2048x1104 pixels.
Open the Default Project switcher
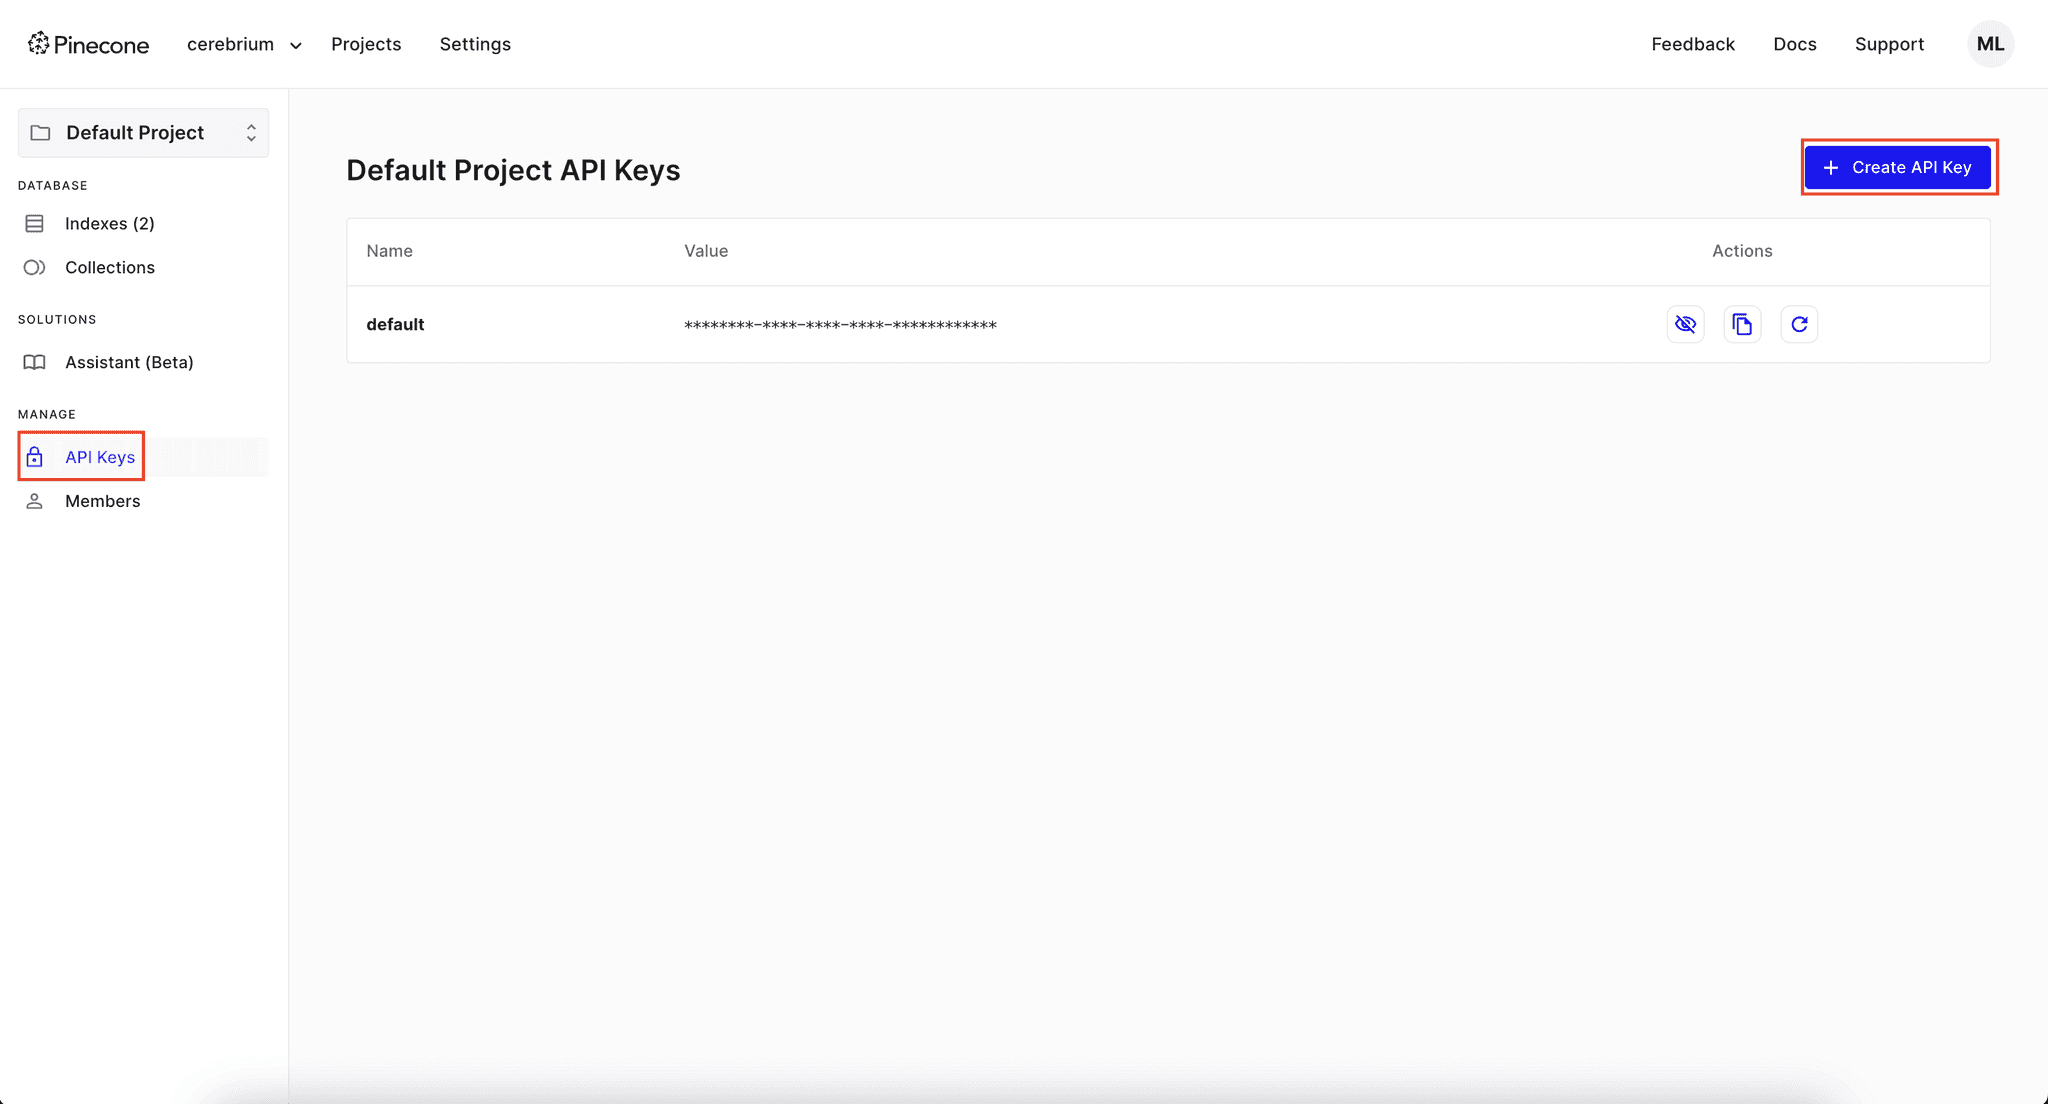[x=143, y=132]
